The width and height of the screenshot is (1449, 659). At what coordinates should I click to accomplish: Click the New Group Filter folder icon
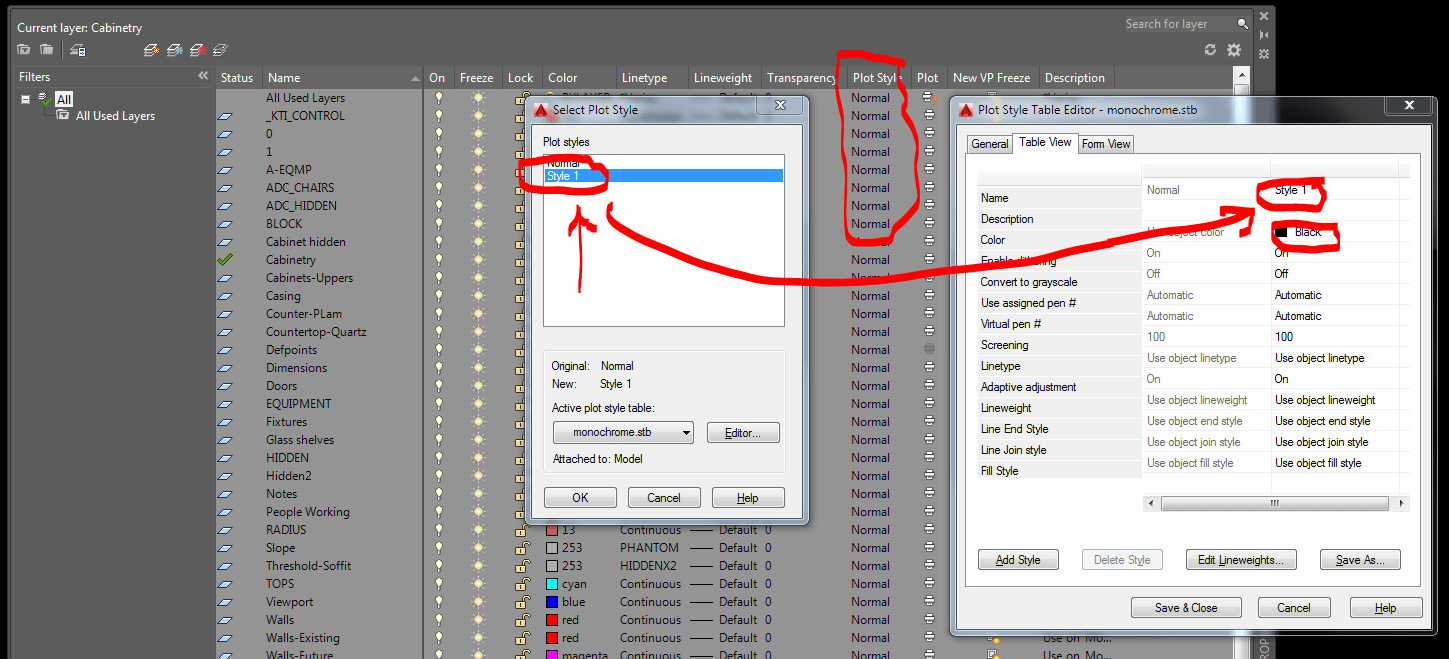click(x=46, y=50)
